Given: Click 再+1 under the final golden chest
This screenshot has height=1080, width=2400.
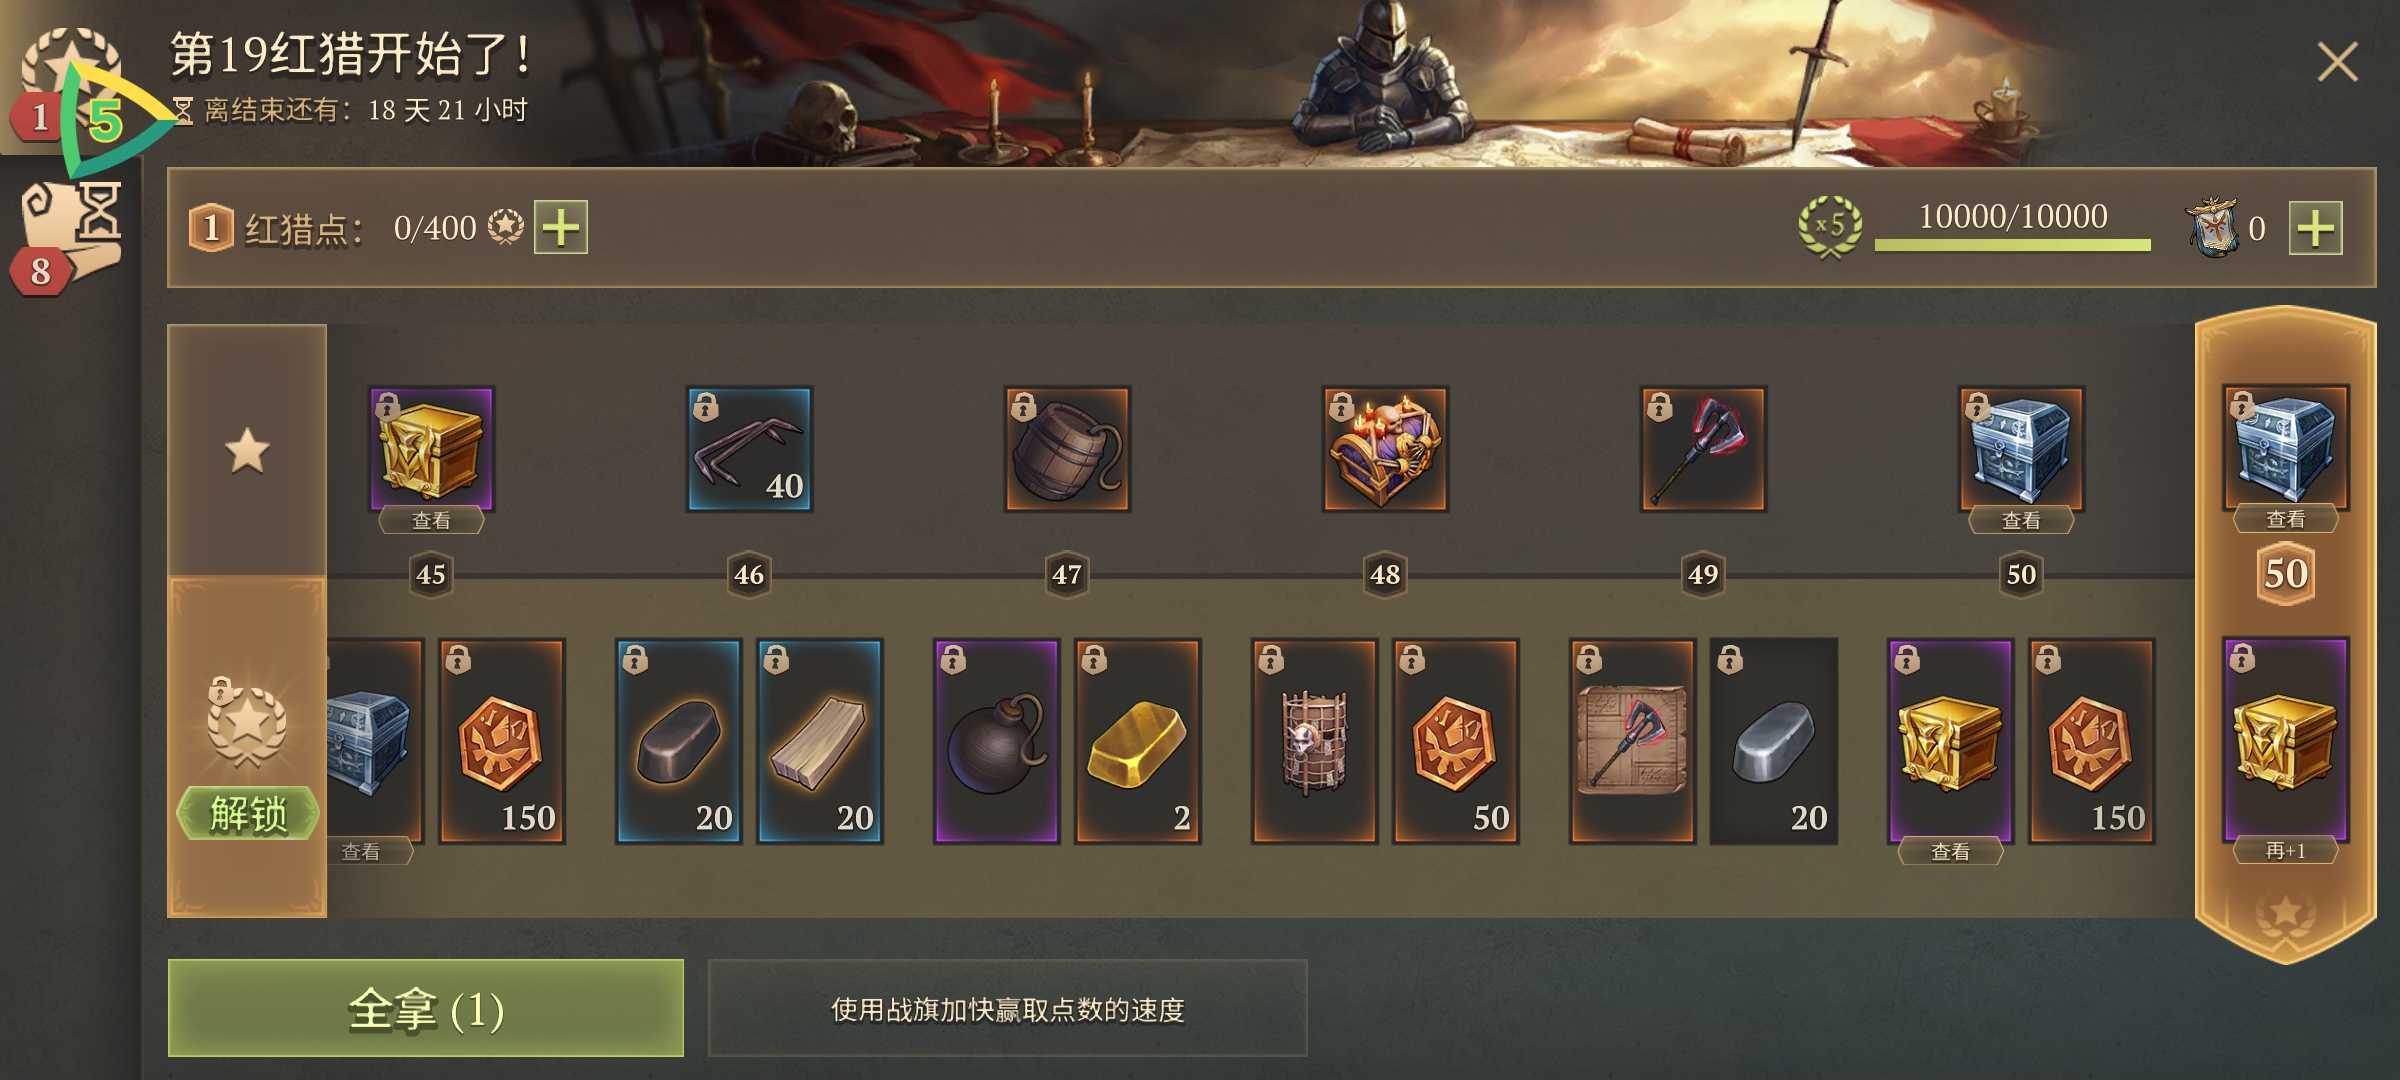Looking at the screenshot, I should (x=2285, y=851).
